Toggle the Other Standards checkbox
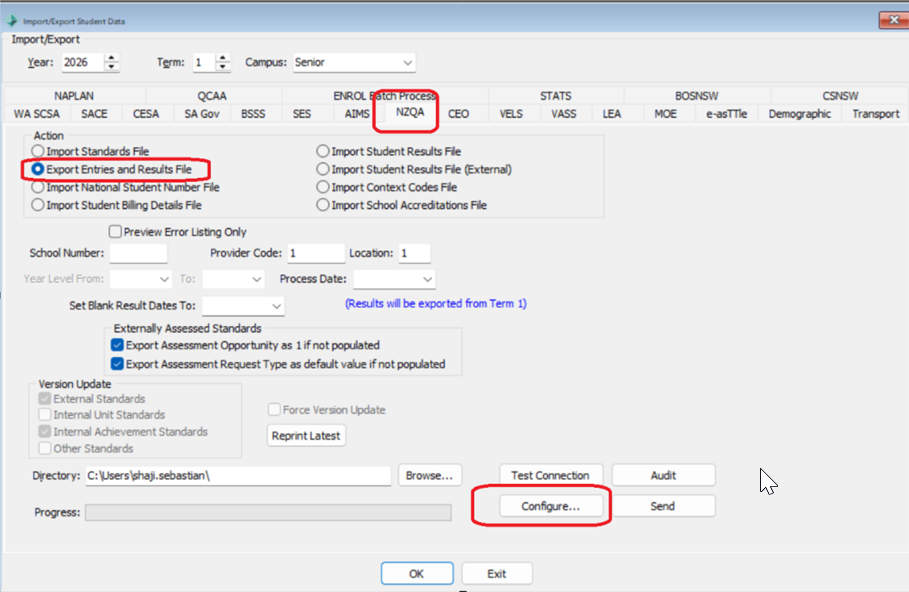The image size is (909, 592). tap(45, 449)
